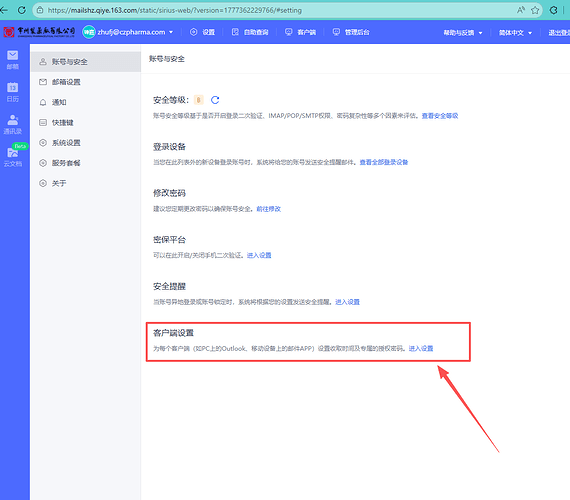Screen dimensions: 570x500
Task: Select 关于 in the settings menu
Action: 86,183
